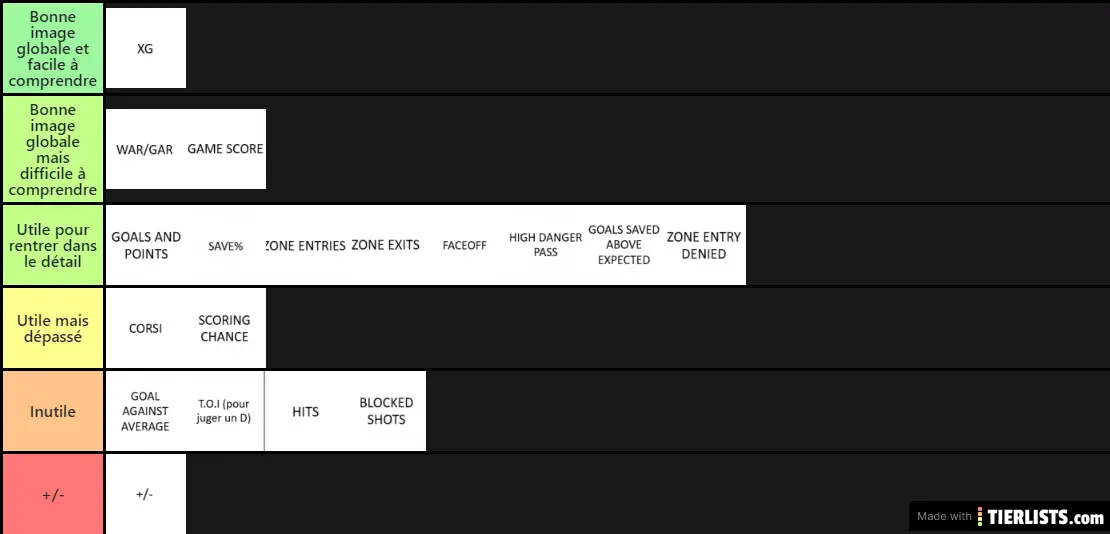Select the ZONE ENTRY DENIED tile
This screenshot has width=1110, height=534.
706,245
